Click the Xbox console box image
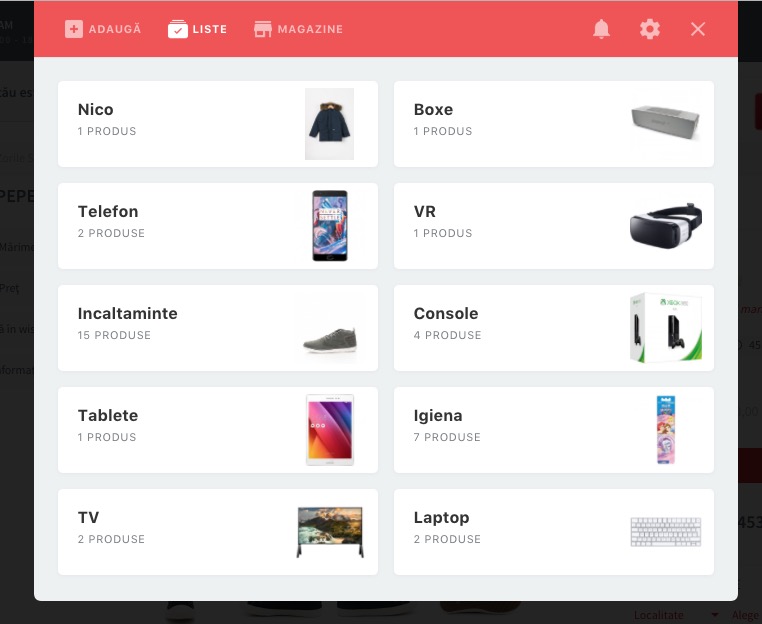The height and width of the screenshot is (624, 762). pyautogui.click(x=666, y=328)
